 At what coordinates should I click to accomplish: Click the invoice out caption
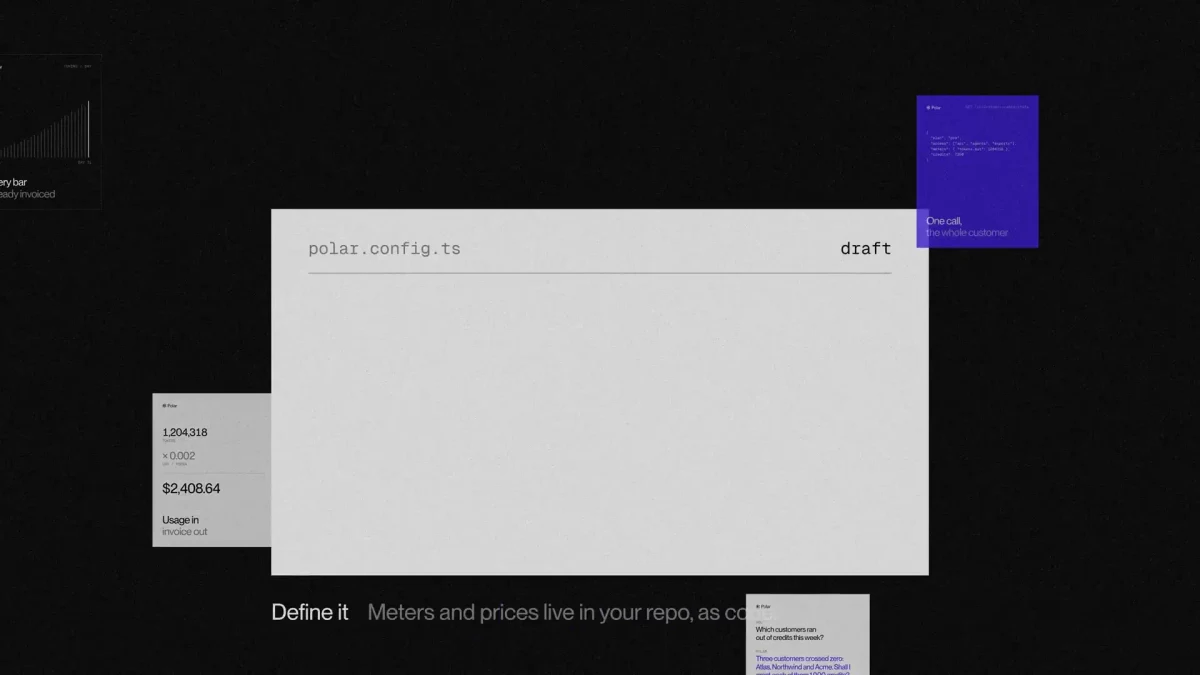tap(185, 532)
